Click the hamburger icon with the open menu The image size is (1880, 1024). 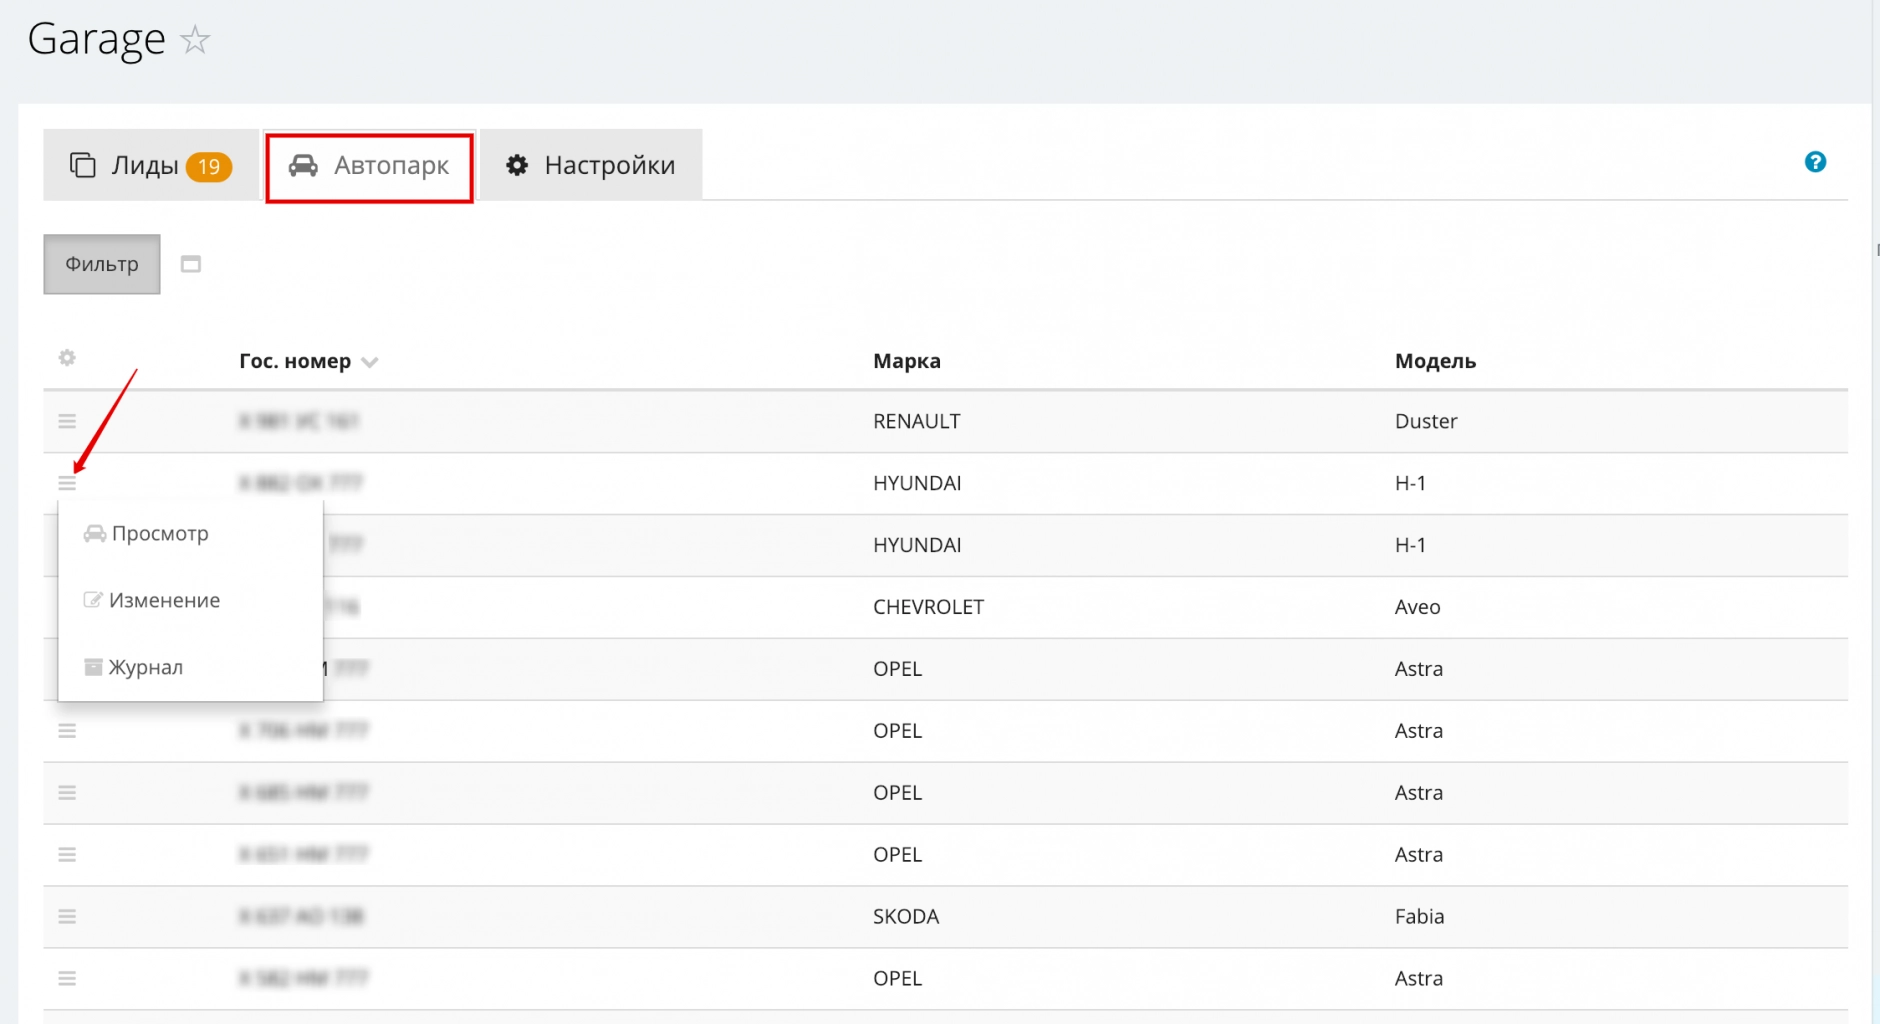click(x=67, y=483)
